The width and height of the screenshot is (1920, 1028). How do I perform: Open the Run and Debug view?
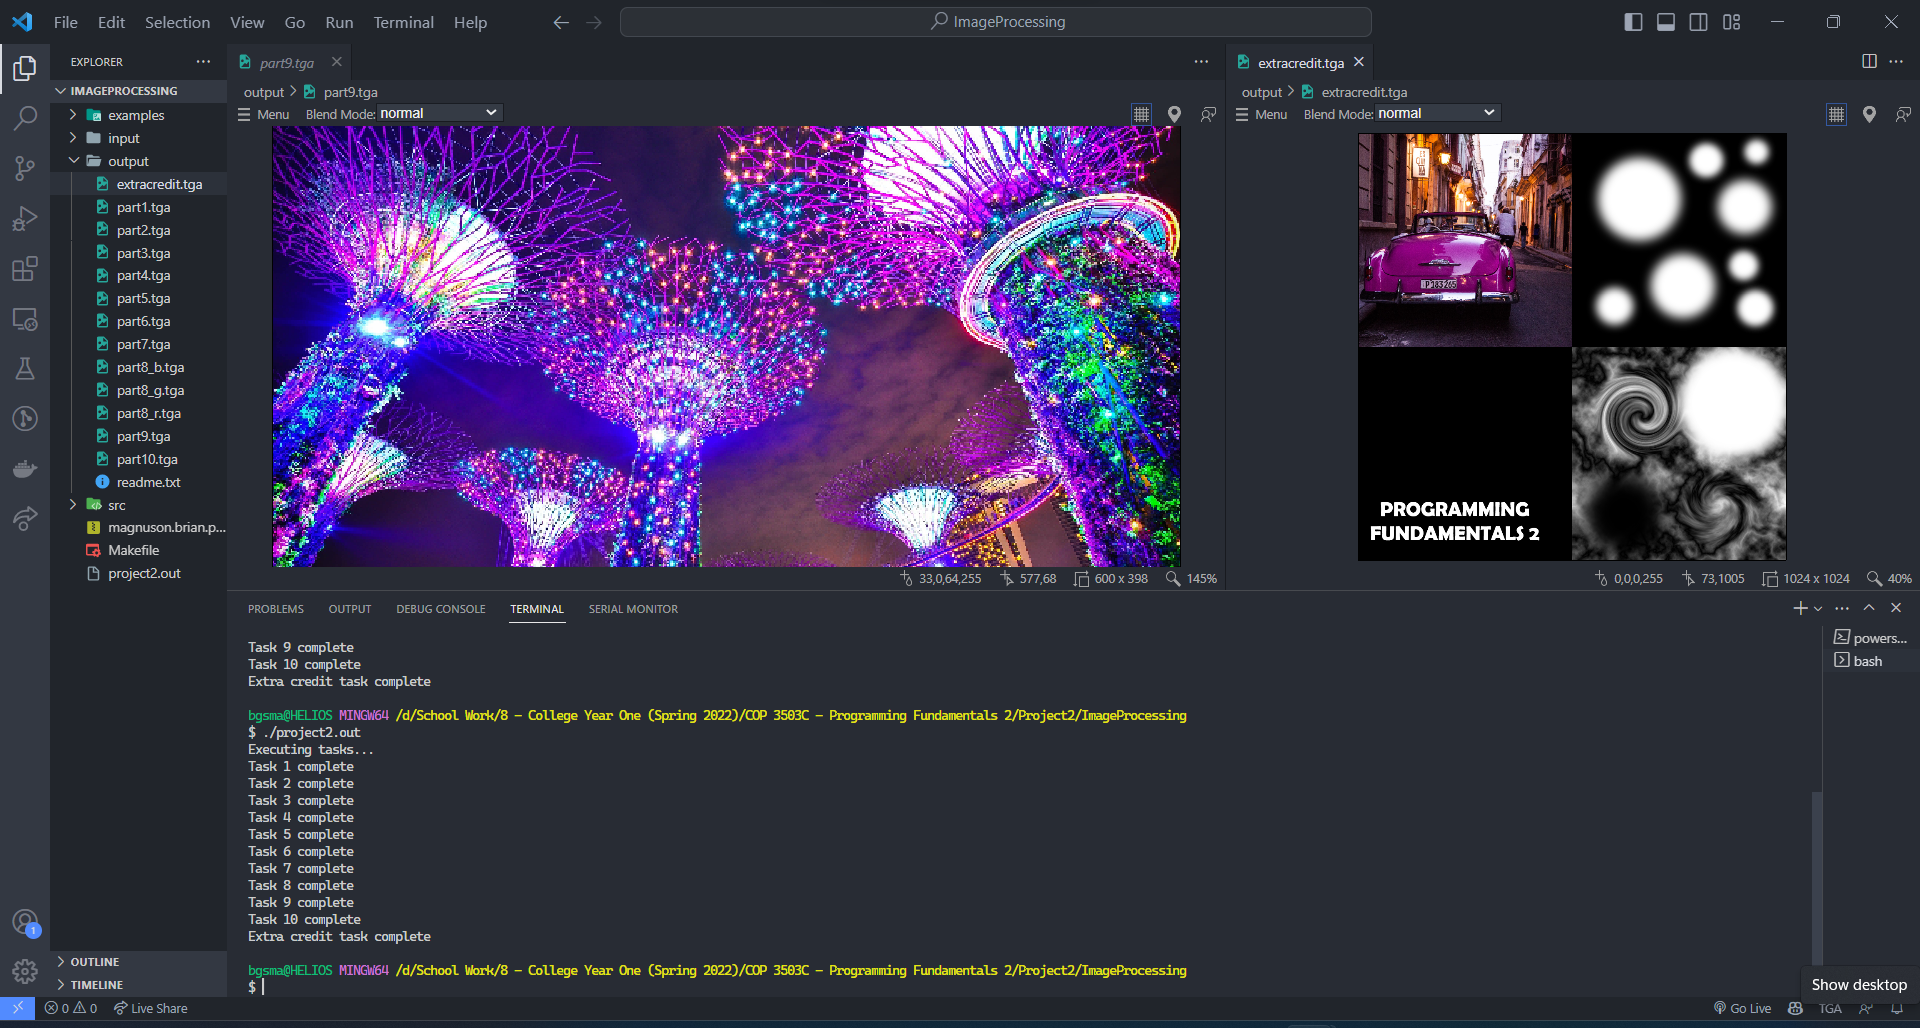pyautogui.click(x=25, y=219)
